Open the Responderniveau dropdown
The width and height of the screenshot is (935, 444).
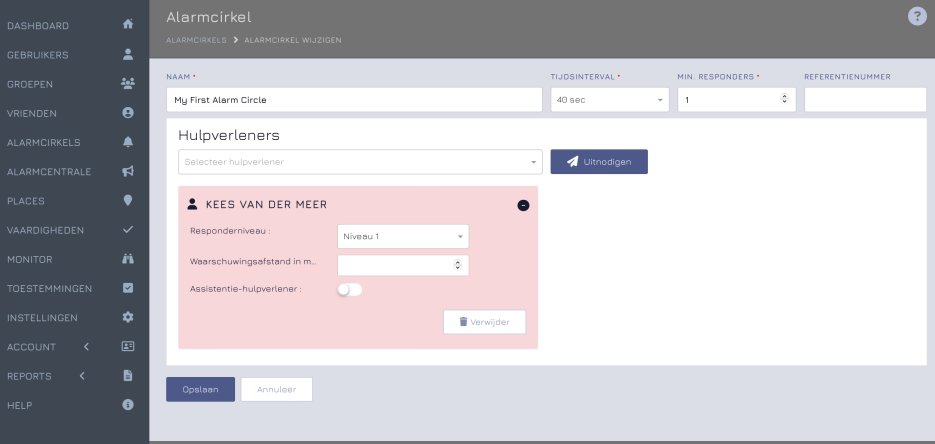pos(403,236)
